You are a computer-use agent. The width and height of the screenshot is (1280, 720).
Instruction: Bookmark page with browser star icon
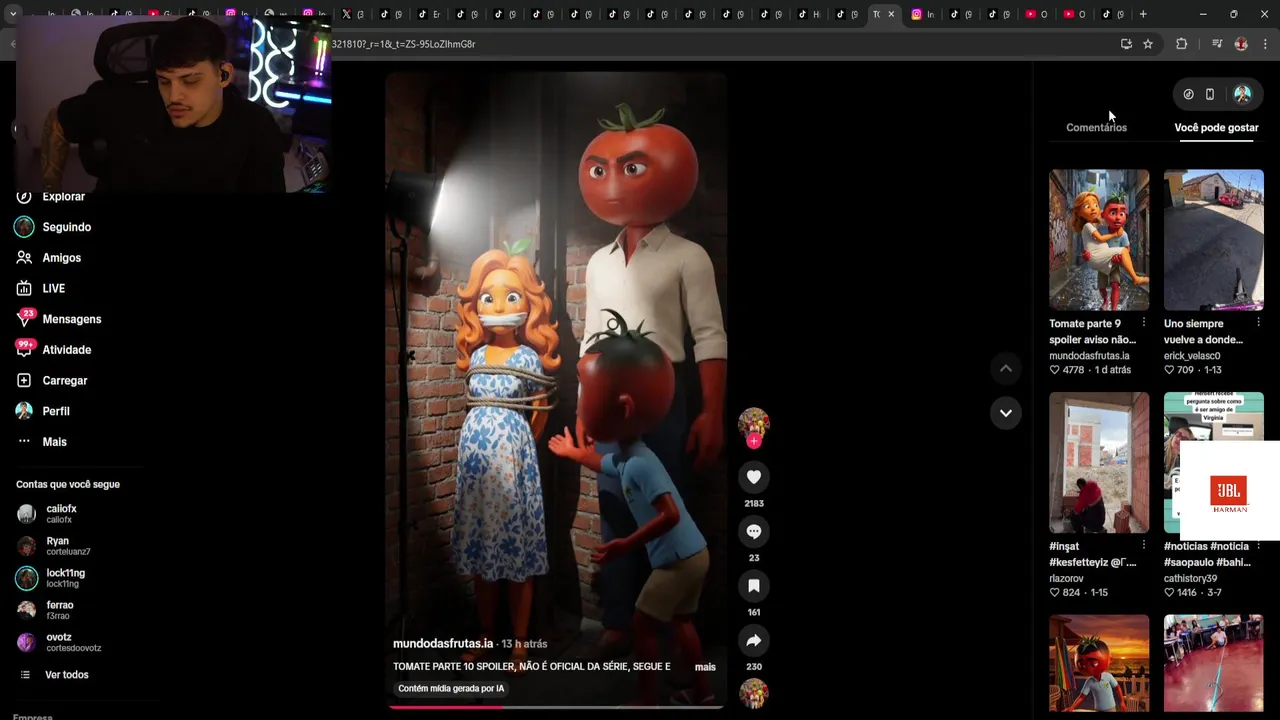1148,44
